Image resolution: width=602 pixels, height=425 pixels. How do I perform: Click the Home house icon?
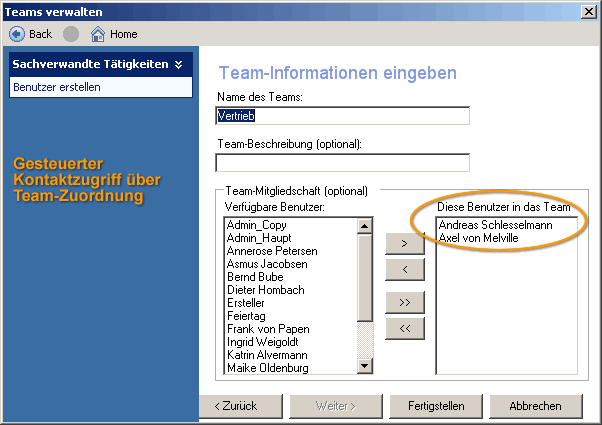coord(98,33)
